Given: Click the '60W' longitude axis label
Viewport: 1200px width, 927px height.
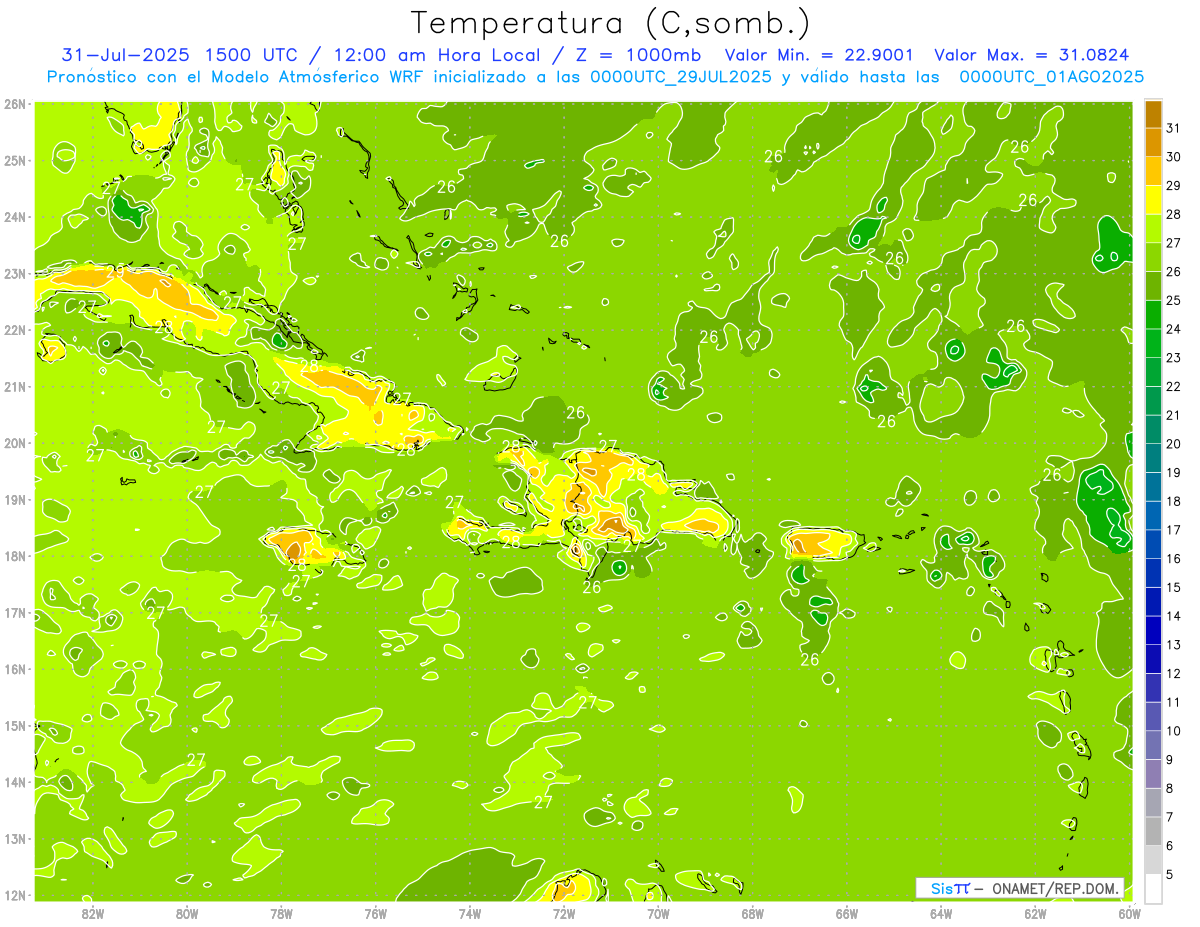Looking at the screenshot, I should click(x=1130, y=913).
